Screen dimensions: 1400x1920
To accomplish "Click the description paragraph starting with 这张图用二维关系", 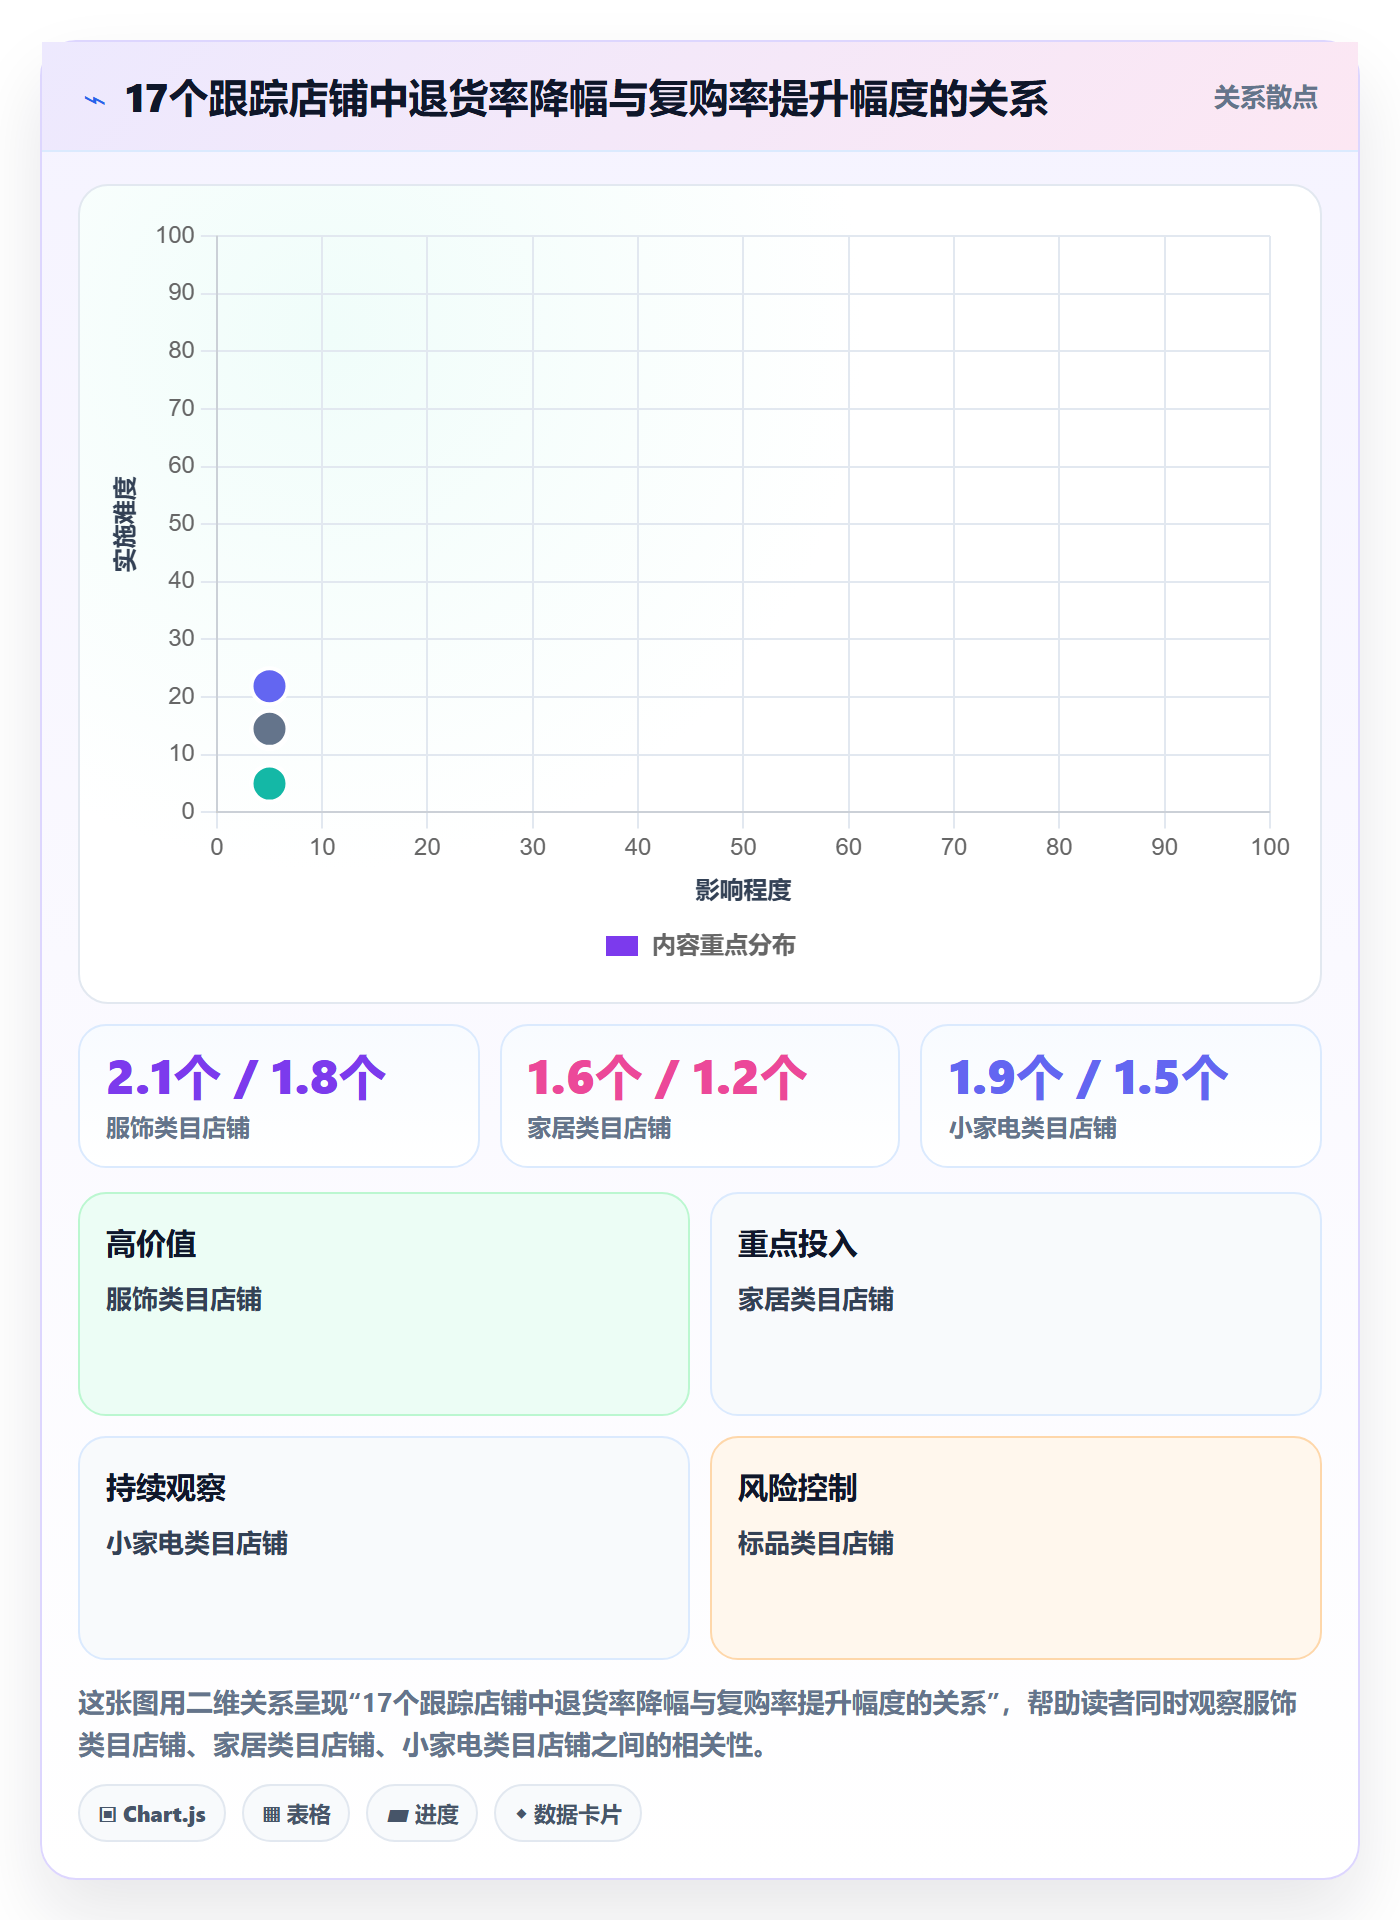I will tap(688, 1724).
